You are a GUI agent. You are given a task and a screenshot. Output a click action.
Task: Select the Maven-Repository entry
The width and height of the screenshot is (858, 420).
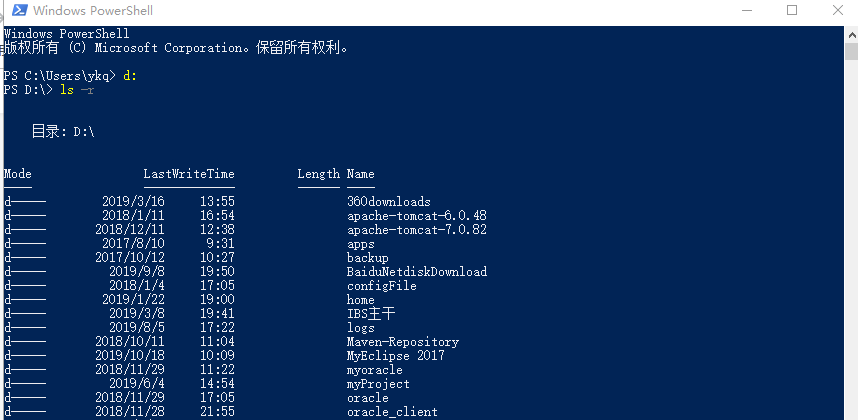(403, 342)
